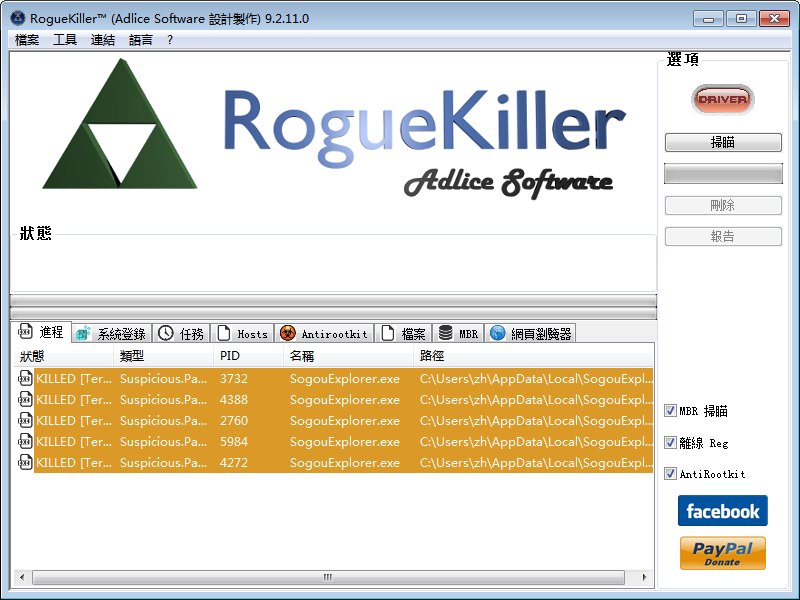Viewport: 800px width, 600px height.
Task: Sort by the 名稱 column header
Action: coord(348,356)
